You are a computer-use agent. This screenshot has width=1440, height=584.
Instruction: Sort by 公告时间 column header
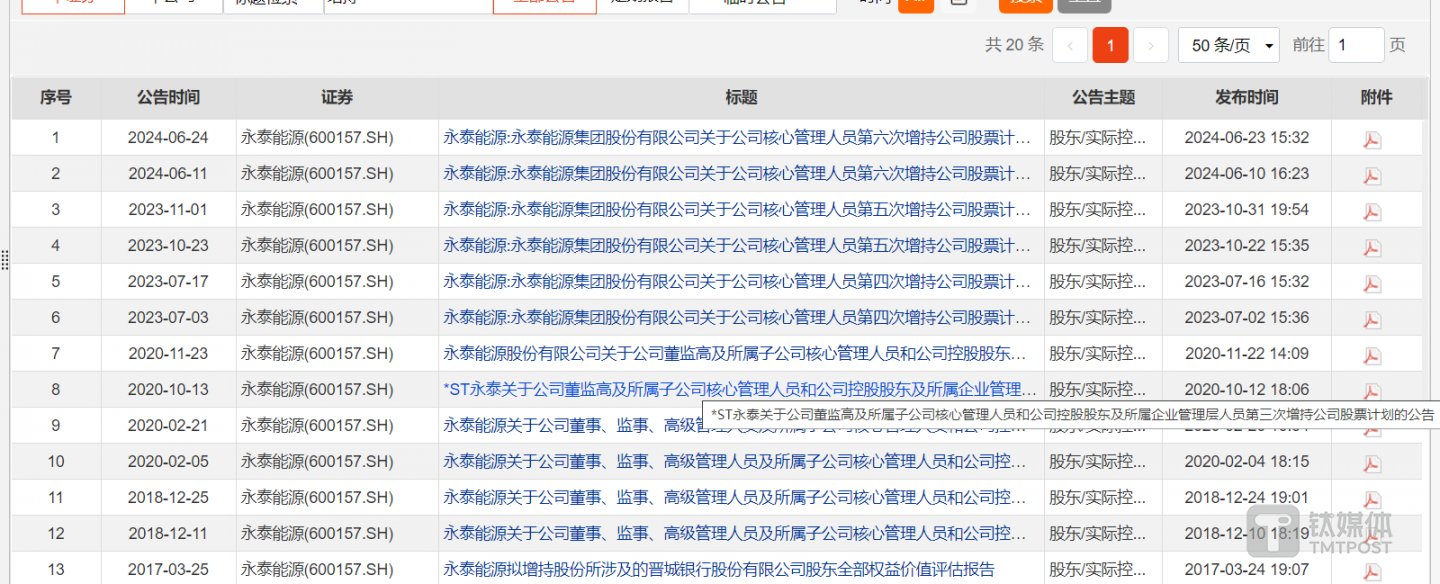(x=168, y=97)
